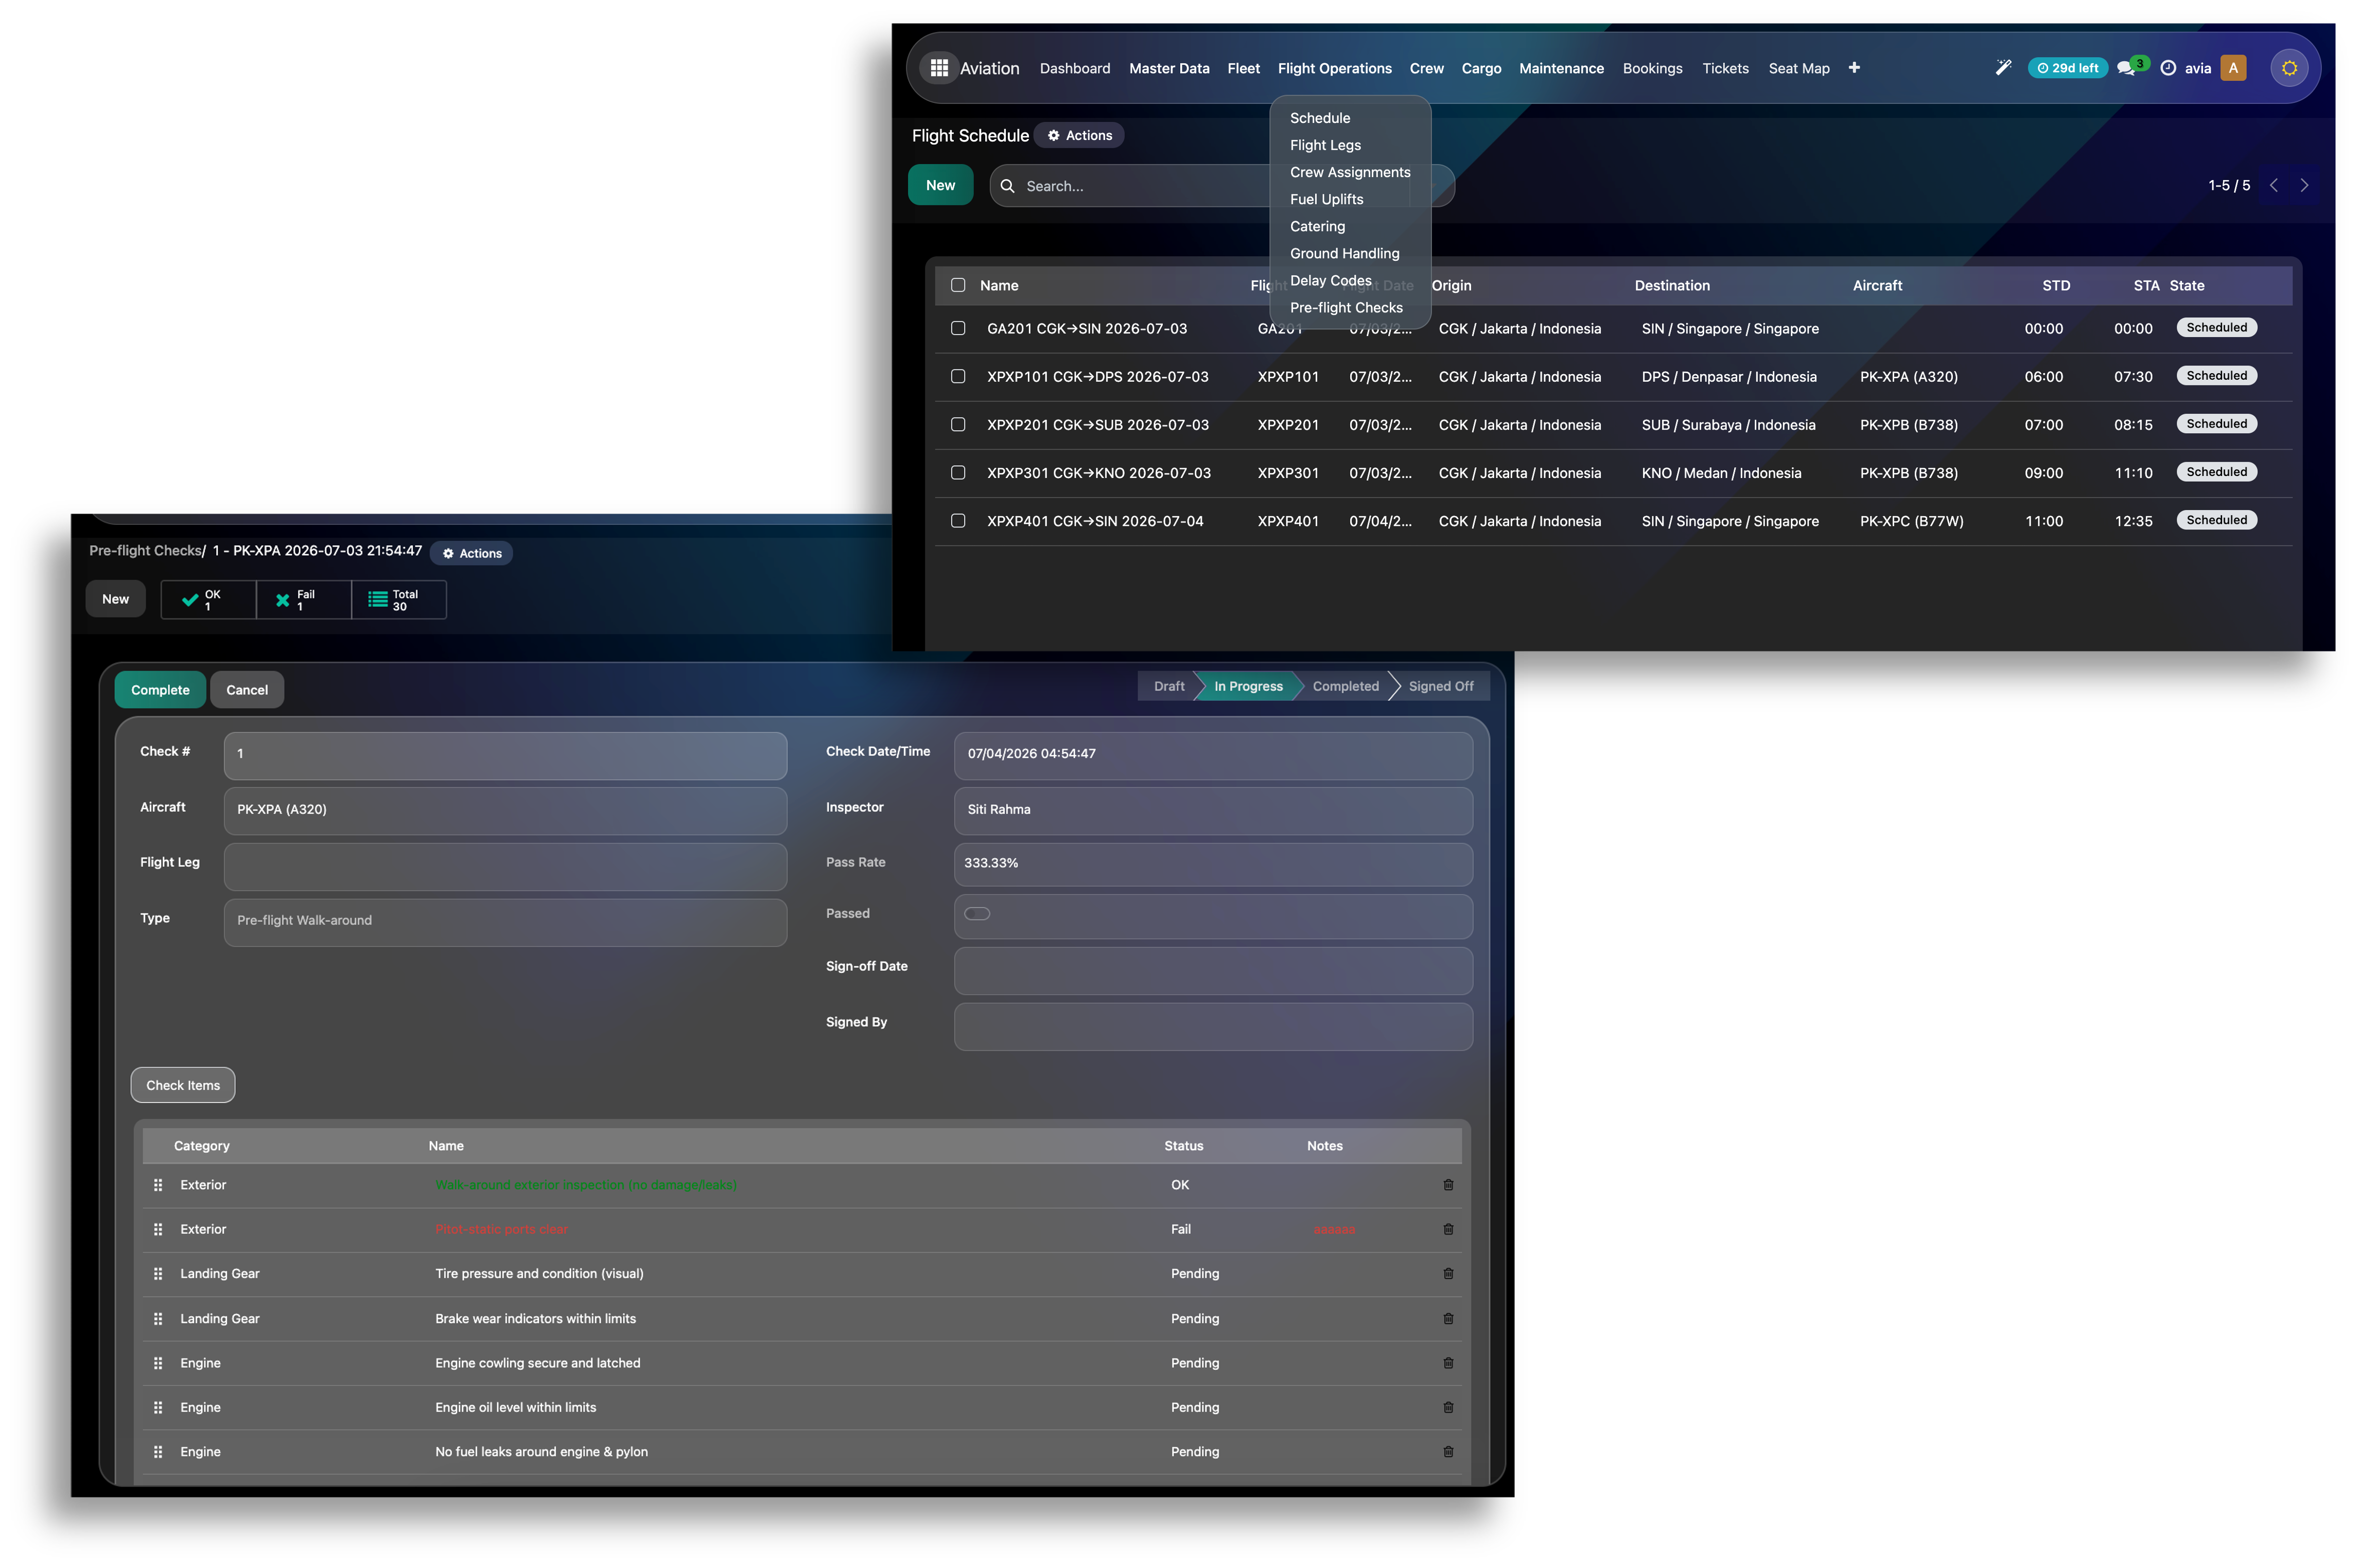Click the Check Date/Time field
The height and width of the screenshot is (1568, 2359).
point(1212,755)
